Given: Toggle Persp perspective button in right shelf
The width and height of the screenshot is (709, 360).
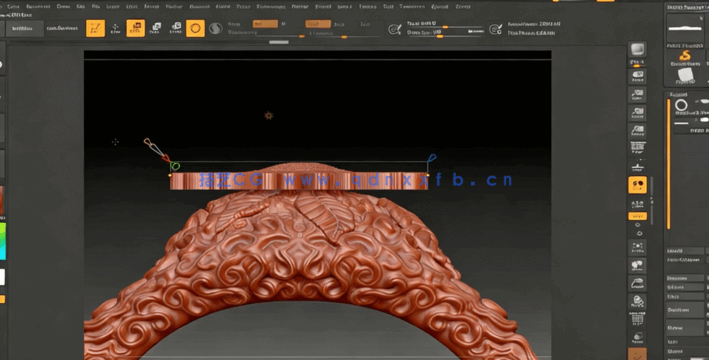Looking at the screenshot, I should pos(638,148).
